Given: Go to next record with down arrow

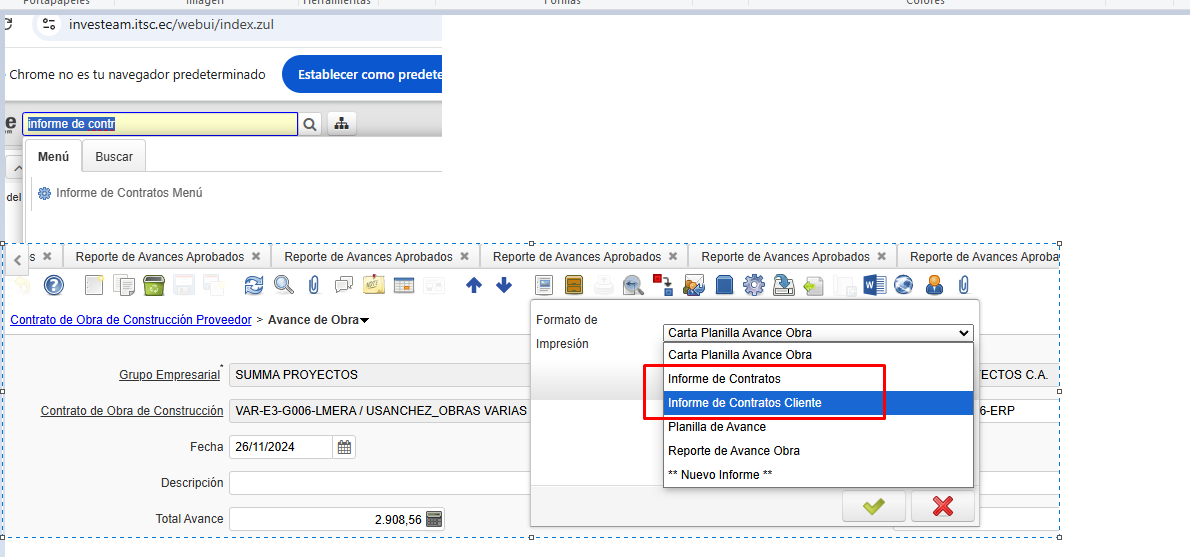Looking at the screenshot, I should click(504, 286).
